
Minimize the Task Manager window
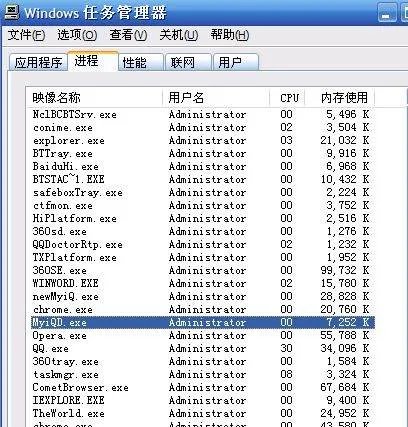387,13
